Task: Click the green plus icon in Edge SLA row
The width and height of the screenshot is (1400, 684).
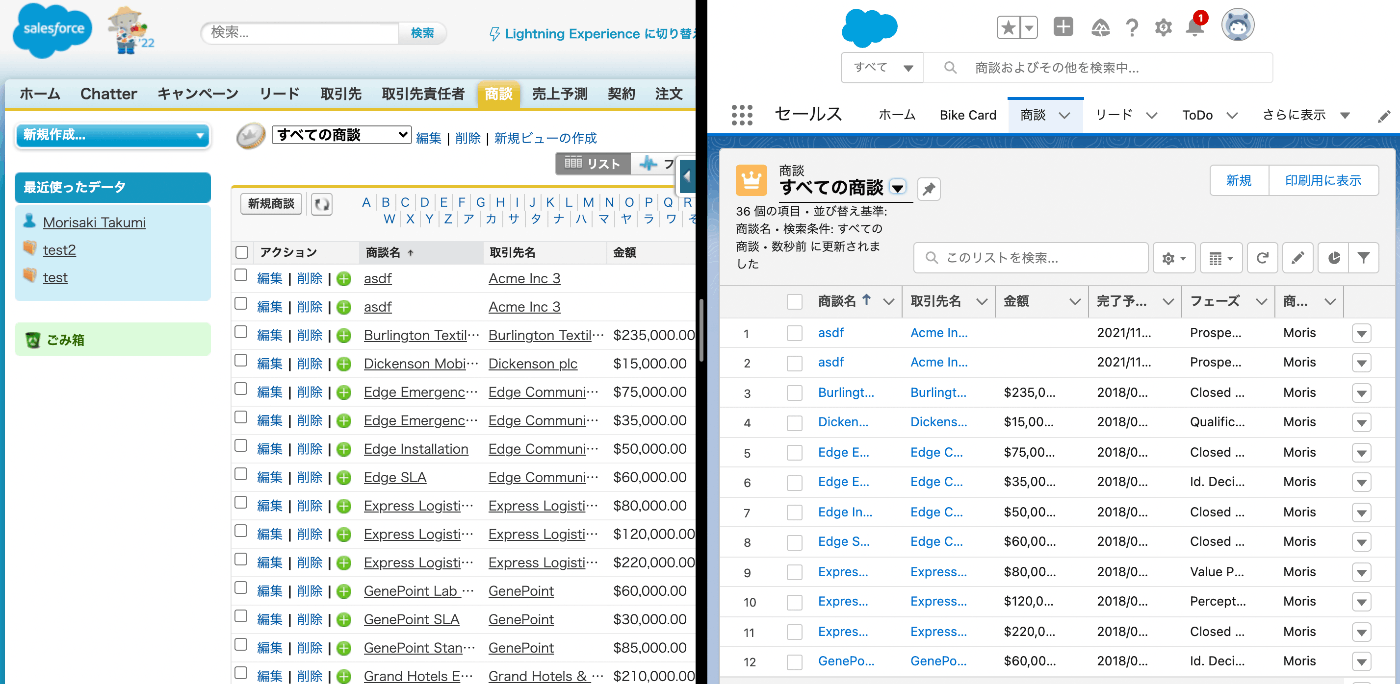Action: point(344,478)
